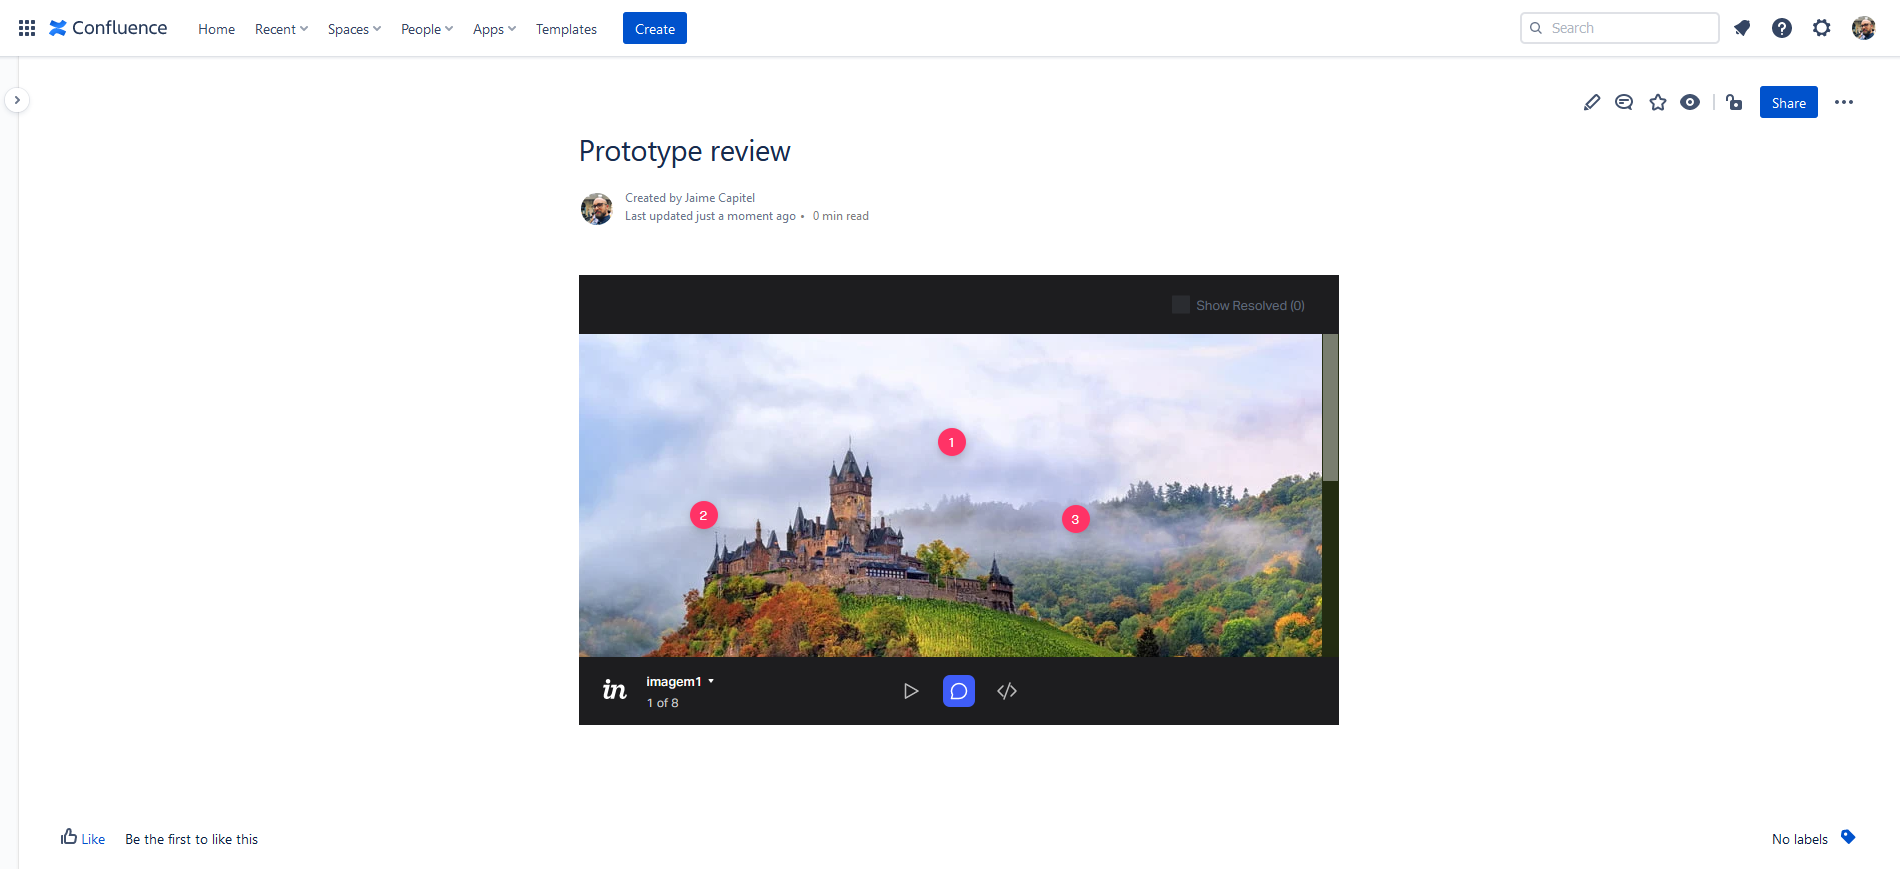Image resolution: width=1901 pixels, height=869 pixels.
Task: Expand the Spaces dropdown menu
Action: point(354,29)
